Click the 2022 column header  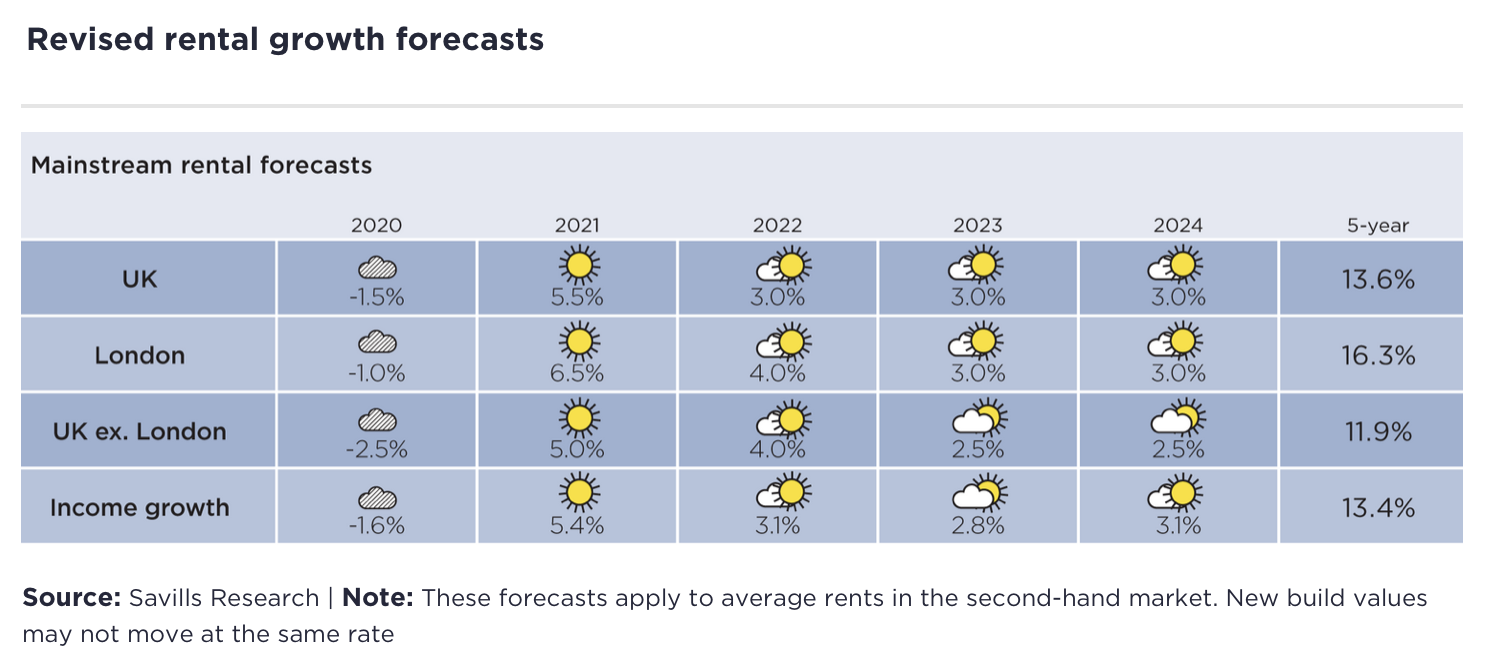pyautogui.click(x=778, y=225)
